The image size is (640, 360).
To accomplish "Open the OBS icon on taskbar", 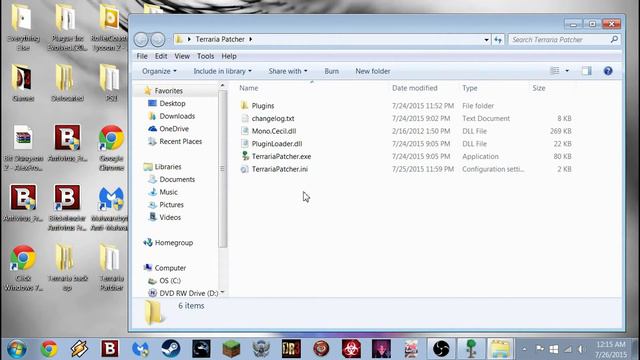I will point(441,349).
